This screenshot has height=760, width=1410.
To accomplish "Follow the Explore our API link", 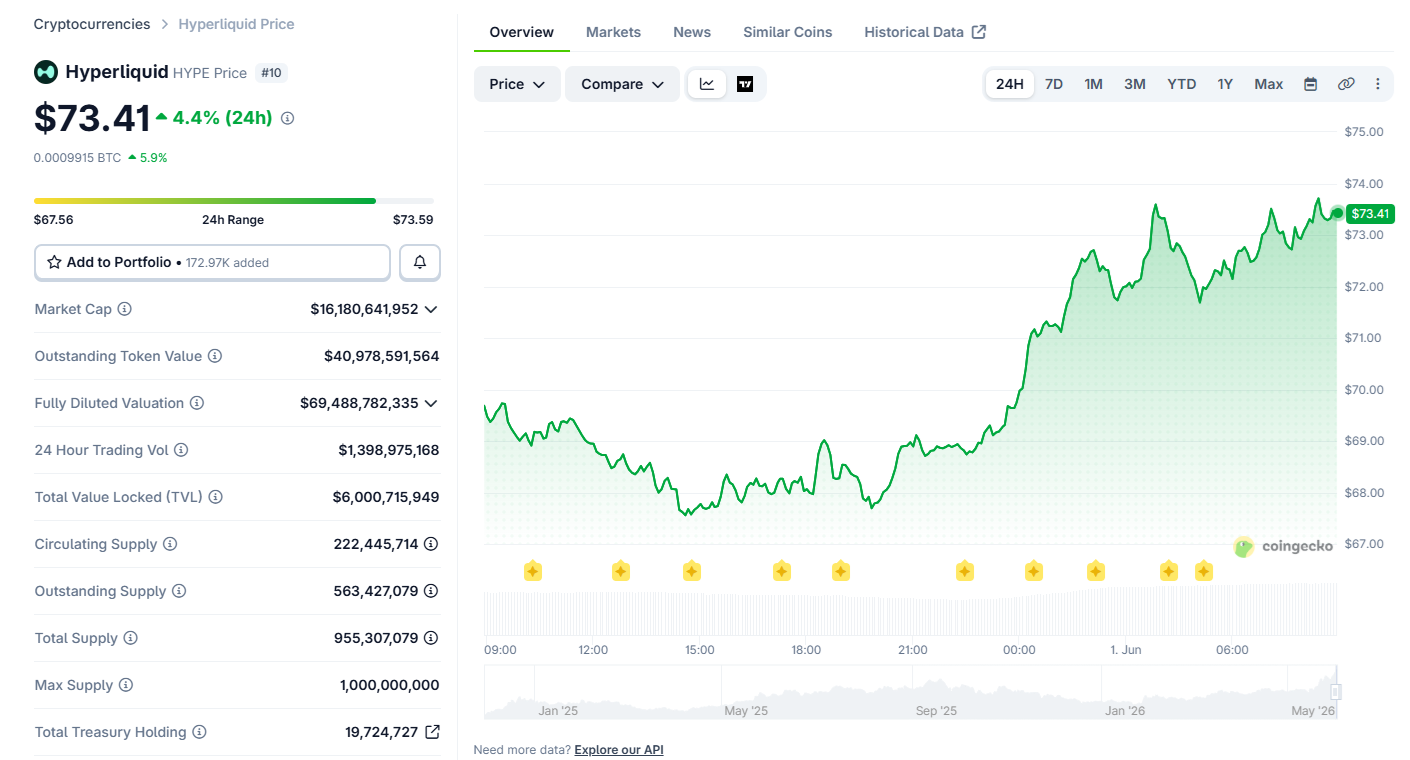I will click(x=619, y=750).
